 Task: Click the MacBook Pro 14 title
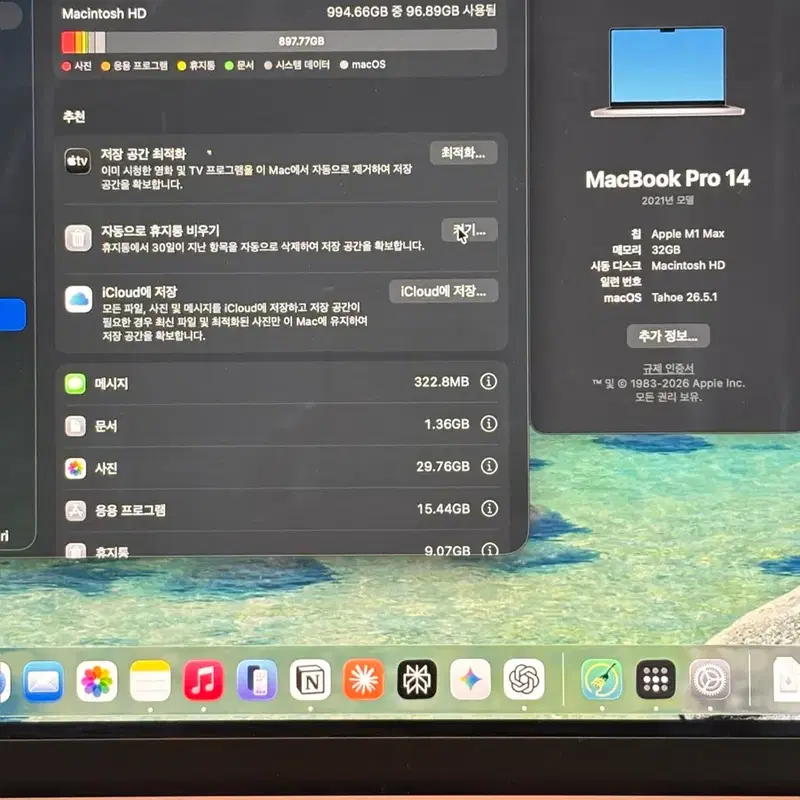click(x=668, y=179)
